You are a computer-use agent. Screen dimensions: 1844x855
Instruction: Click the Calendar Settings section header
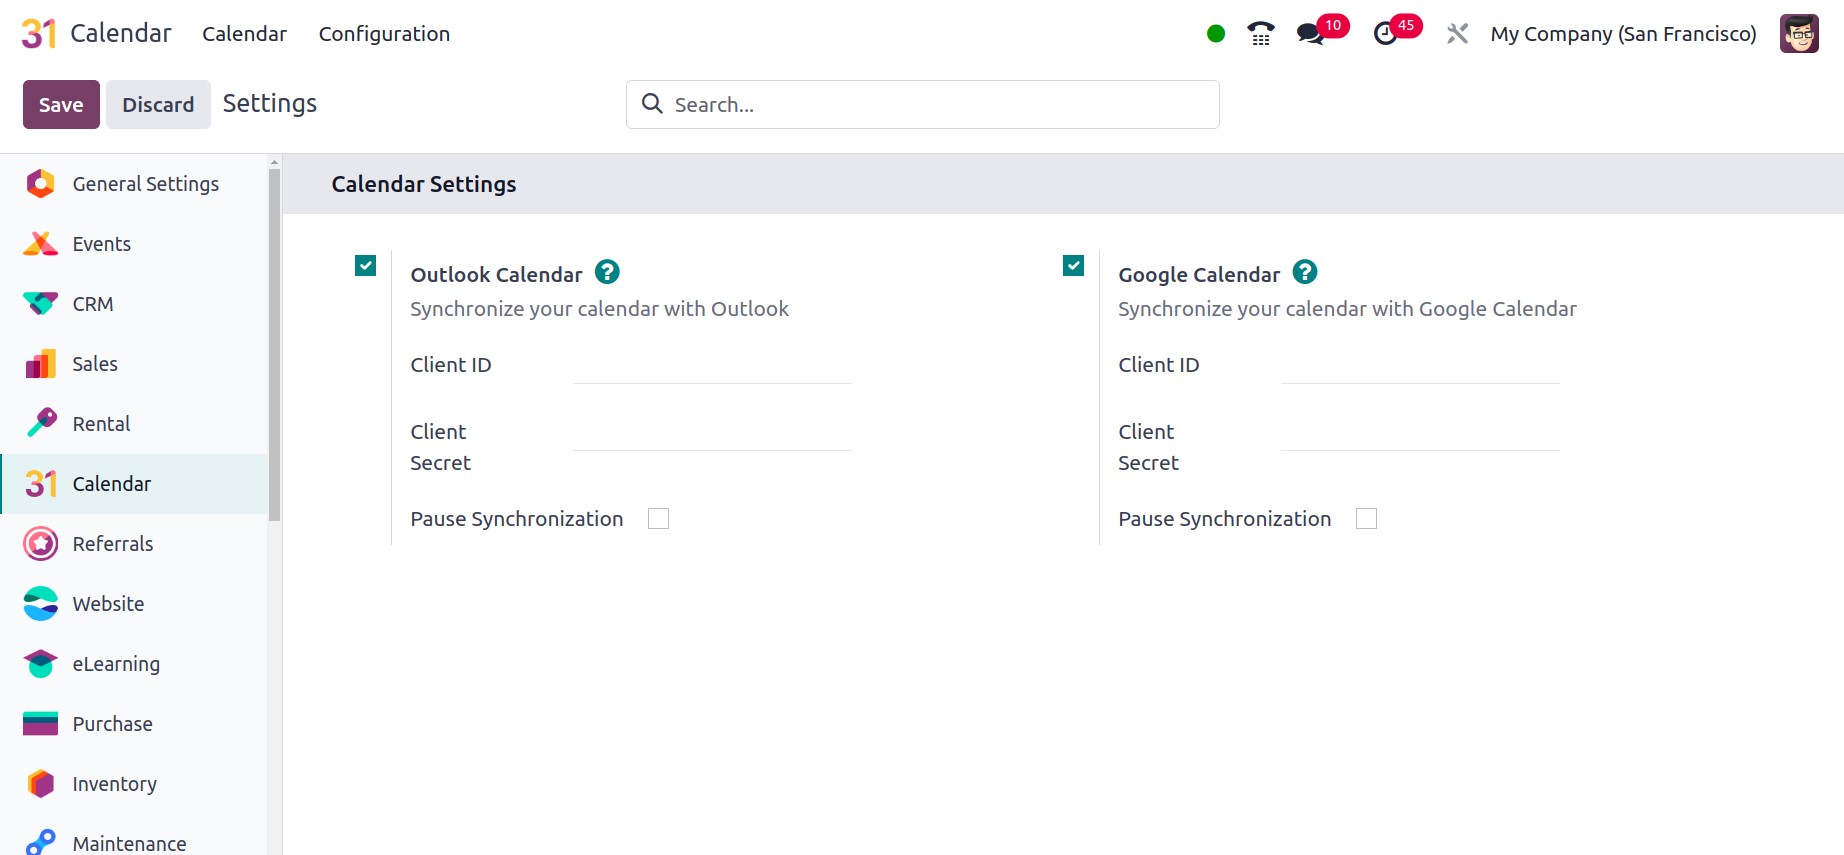point(424,184)
